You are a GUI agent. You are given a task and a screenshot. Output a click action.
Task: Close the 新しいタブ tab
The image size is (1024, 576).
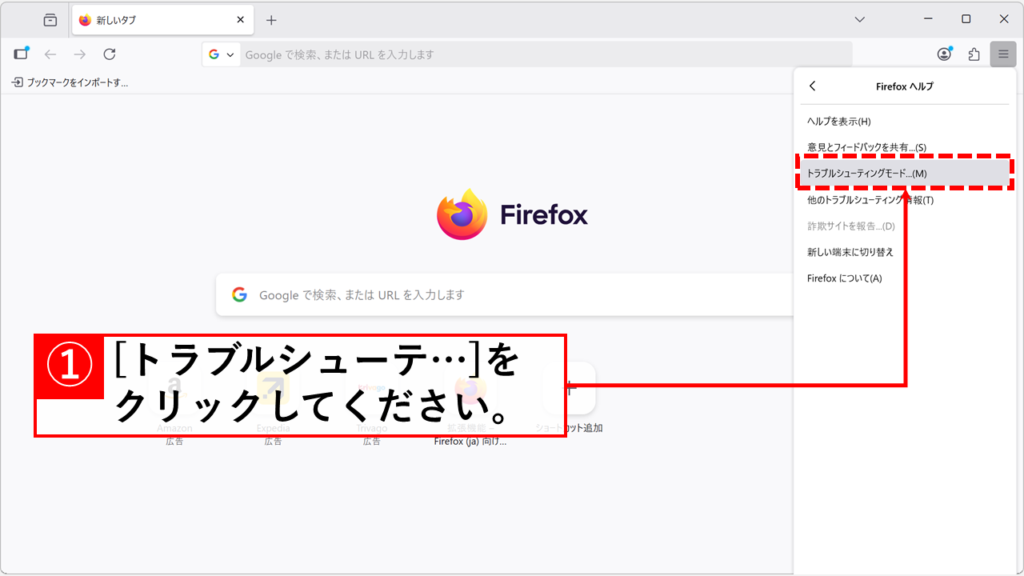[x=240, y=20]
